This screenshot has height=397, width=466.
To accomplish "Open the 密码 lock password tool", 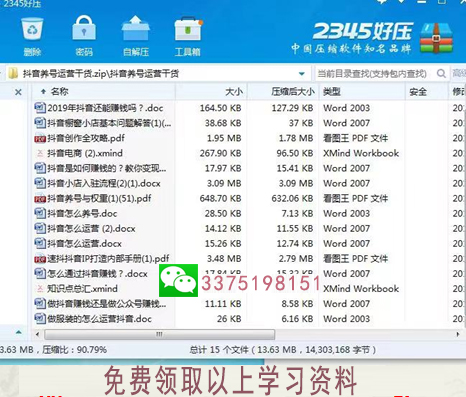I will 84,28.
